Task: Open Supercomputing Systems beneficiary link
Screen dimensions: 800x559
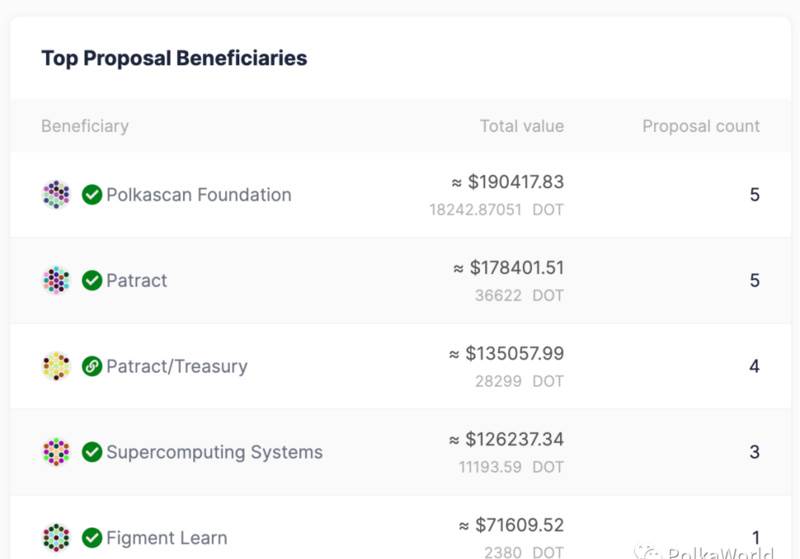Action: (x=214, y=452)
